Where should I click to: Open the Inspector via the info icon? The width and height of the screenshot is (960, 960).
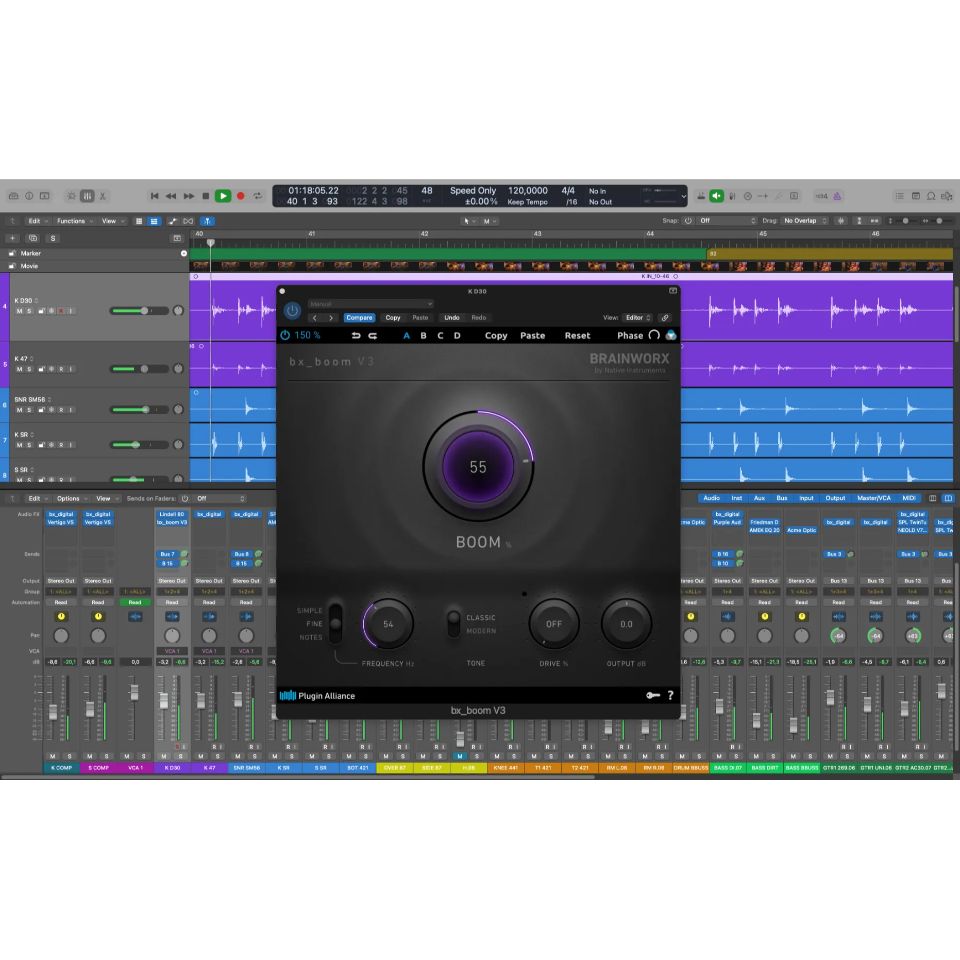(x=29, y=196)
